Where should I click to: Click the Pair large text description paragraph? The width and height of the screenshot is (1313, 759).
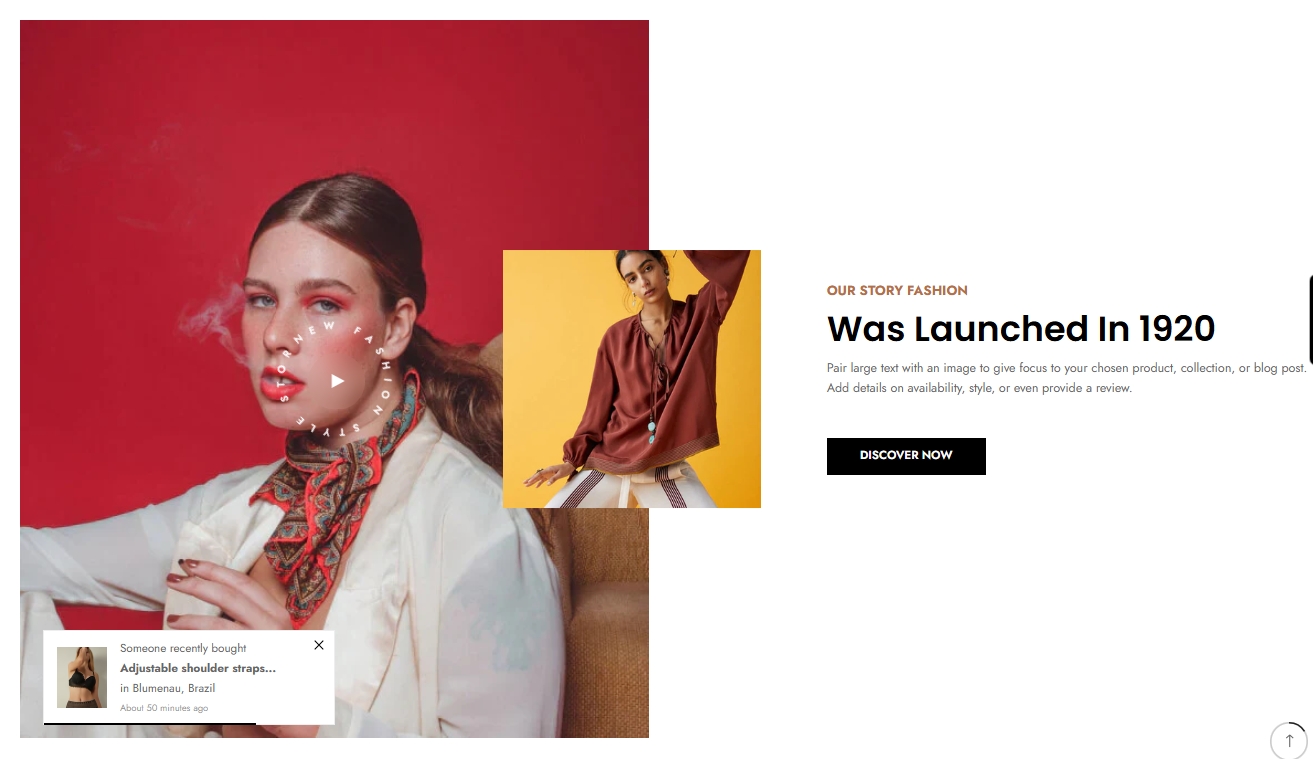coord(1066,378)
